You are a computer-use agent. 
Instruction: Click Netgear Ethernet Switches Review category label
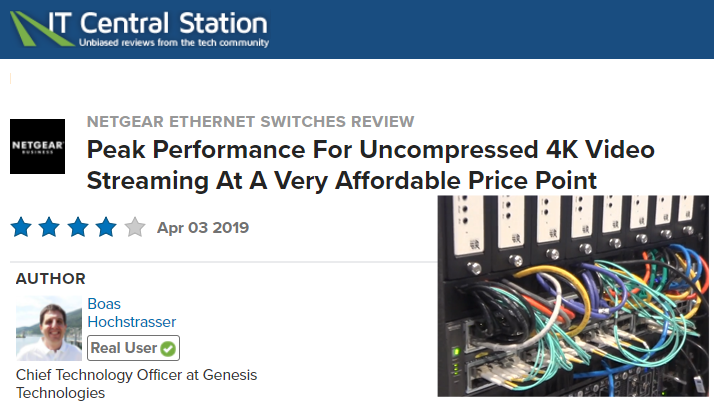[250, 122]
